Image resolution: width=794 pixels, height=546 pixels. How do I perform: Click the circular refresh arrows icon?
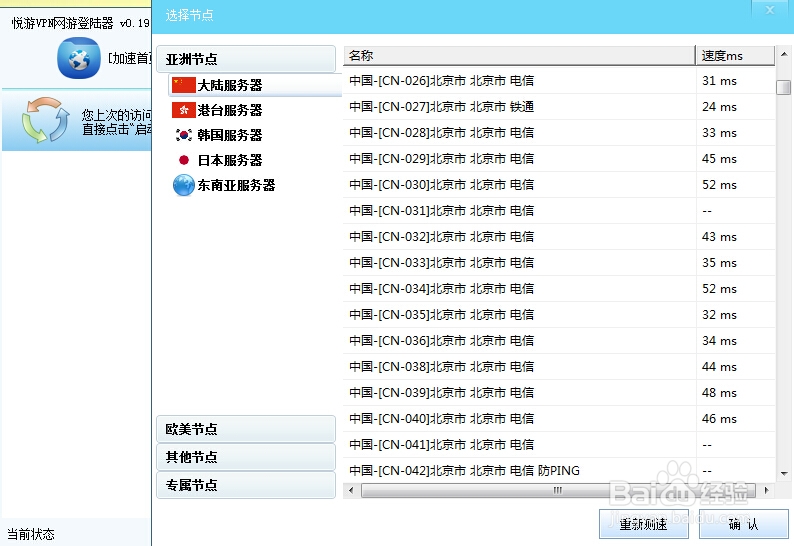coord(46,120)
